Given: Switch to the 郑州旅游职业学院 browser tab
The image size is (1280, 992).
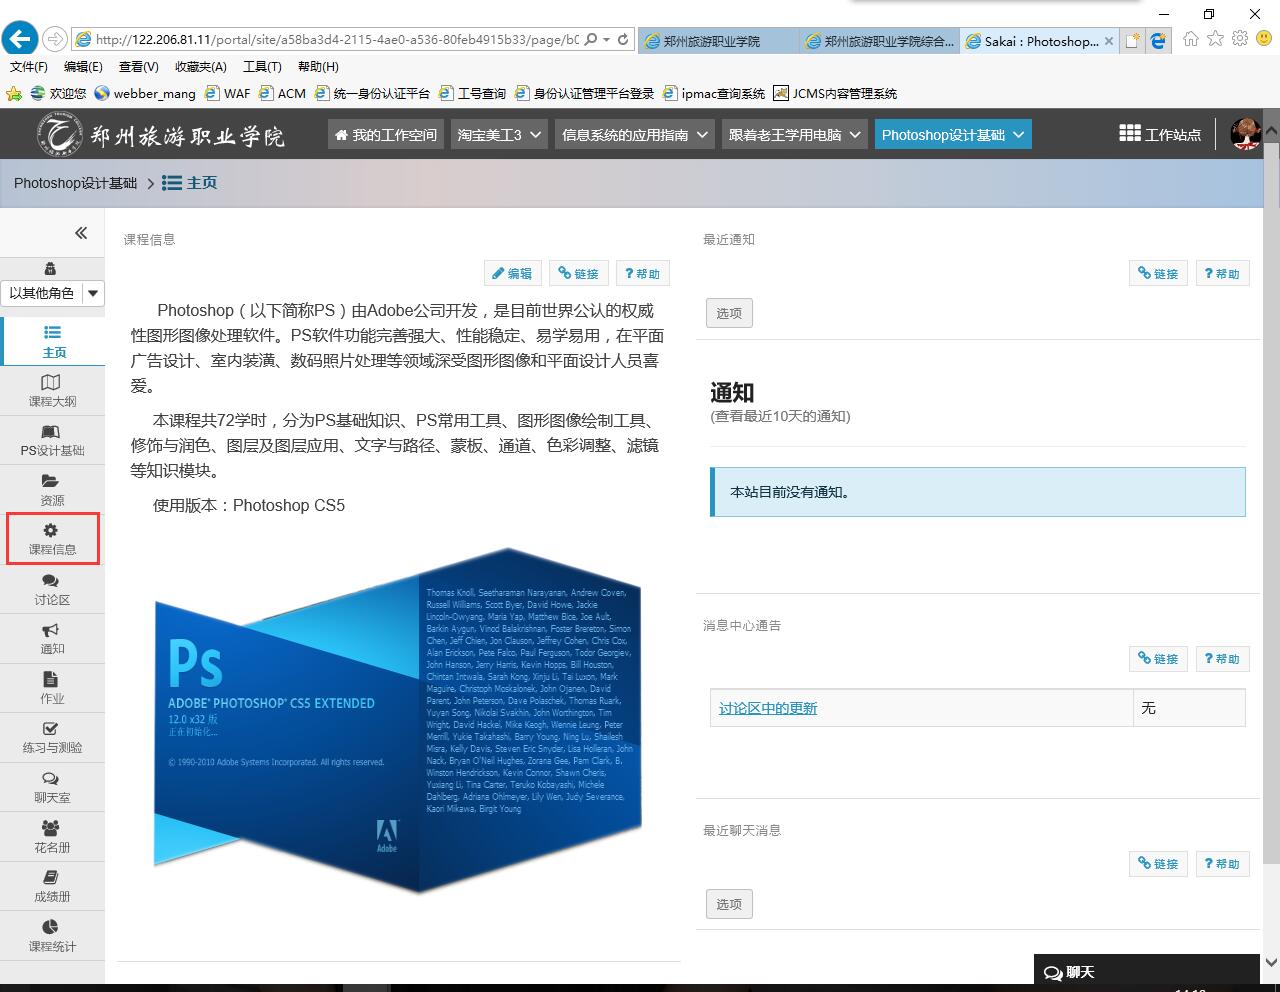Looking at the screenshot, I should coord(717,41).
